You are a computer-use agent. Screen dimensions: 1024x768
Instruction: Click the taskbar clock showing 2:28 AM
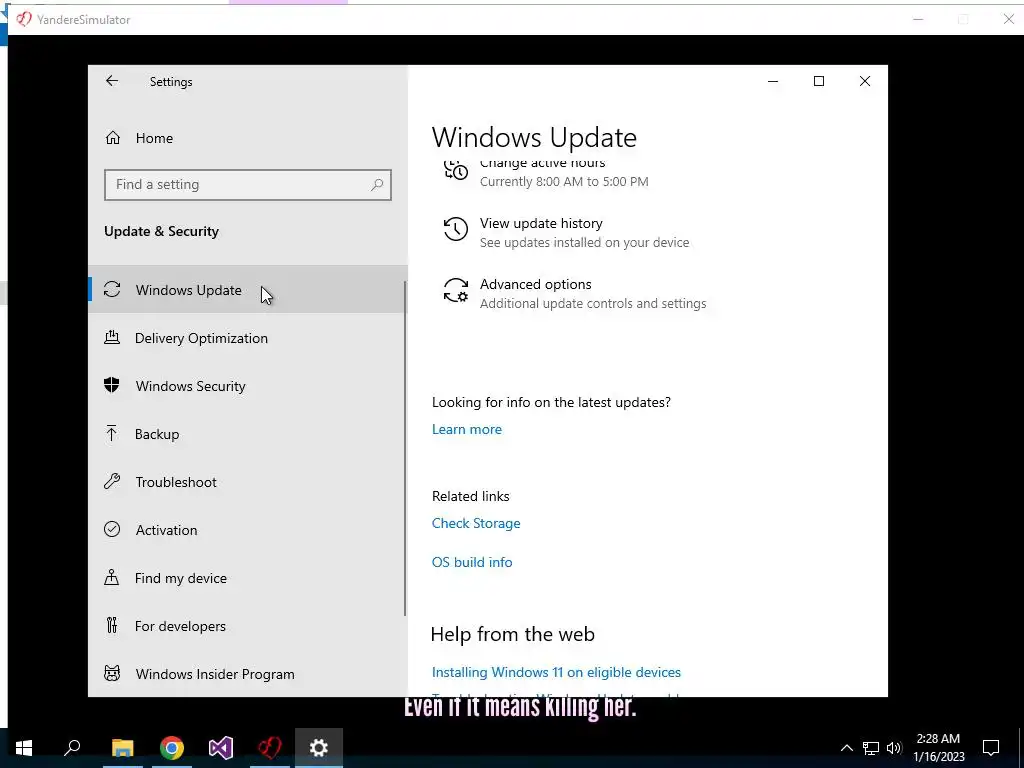938,748
